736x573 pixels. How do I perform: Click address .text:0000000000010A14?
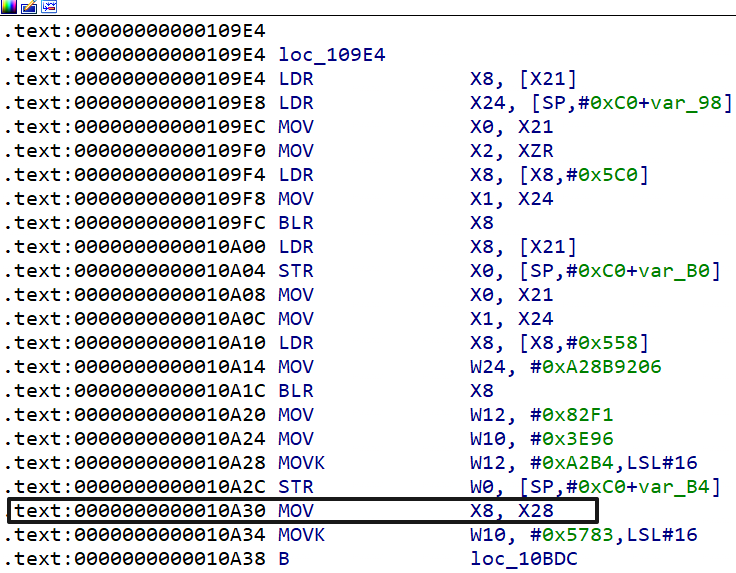[135, 367]
